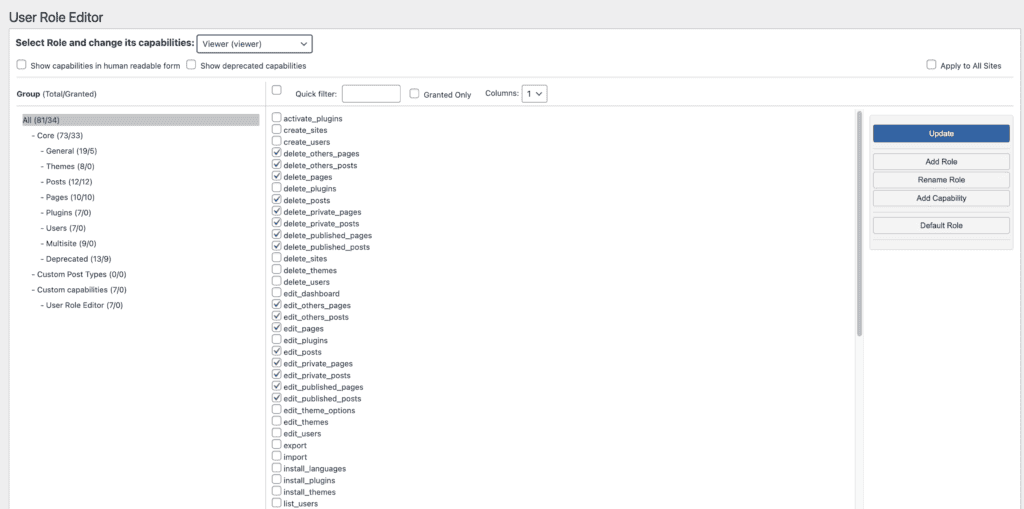The width and height of the screenshot is (1024, 509).
Task: Uncheck the edit_published_pages capability
Action: point(277,386)
